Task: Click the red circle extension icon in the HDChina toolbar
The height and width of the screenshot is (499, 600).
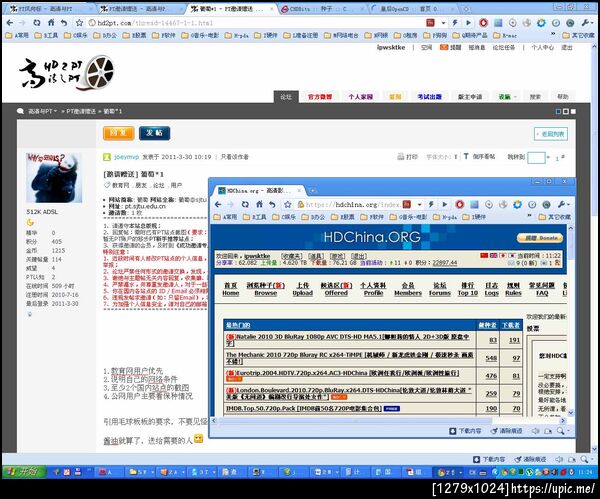Action: [460, 205]
